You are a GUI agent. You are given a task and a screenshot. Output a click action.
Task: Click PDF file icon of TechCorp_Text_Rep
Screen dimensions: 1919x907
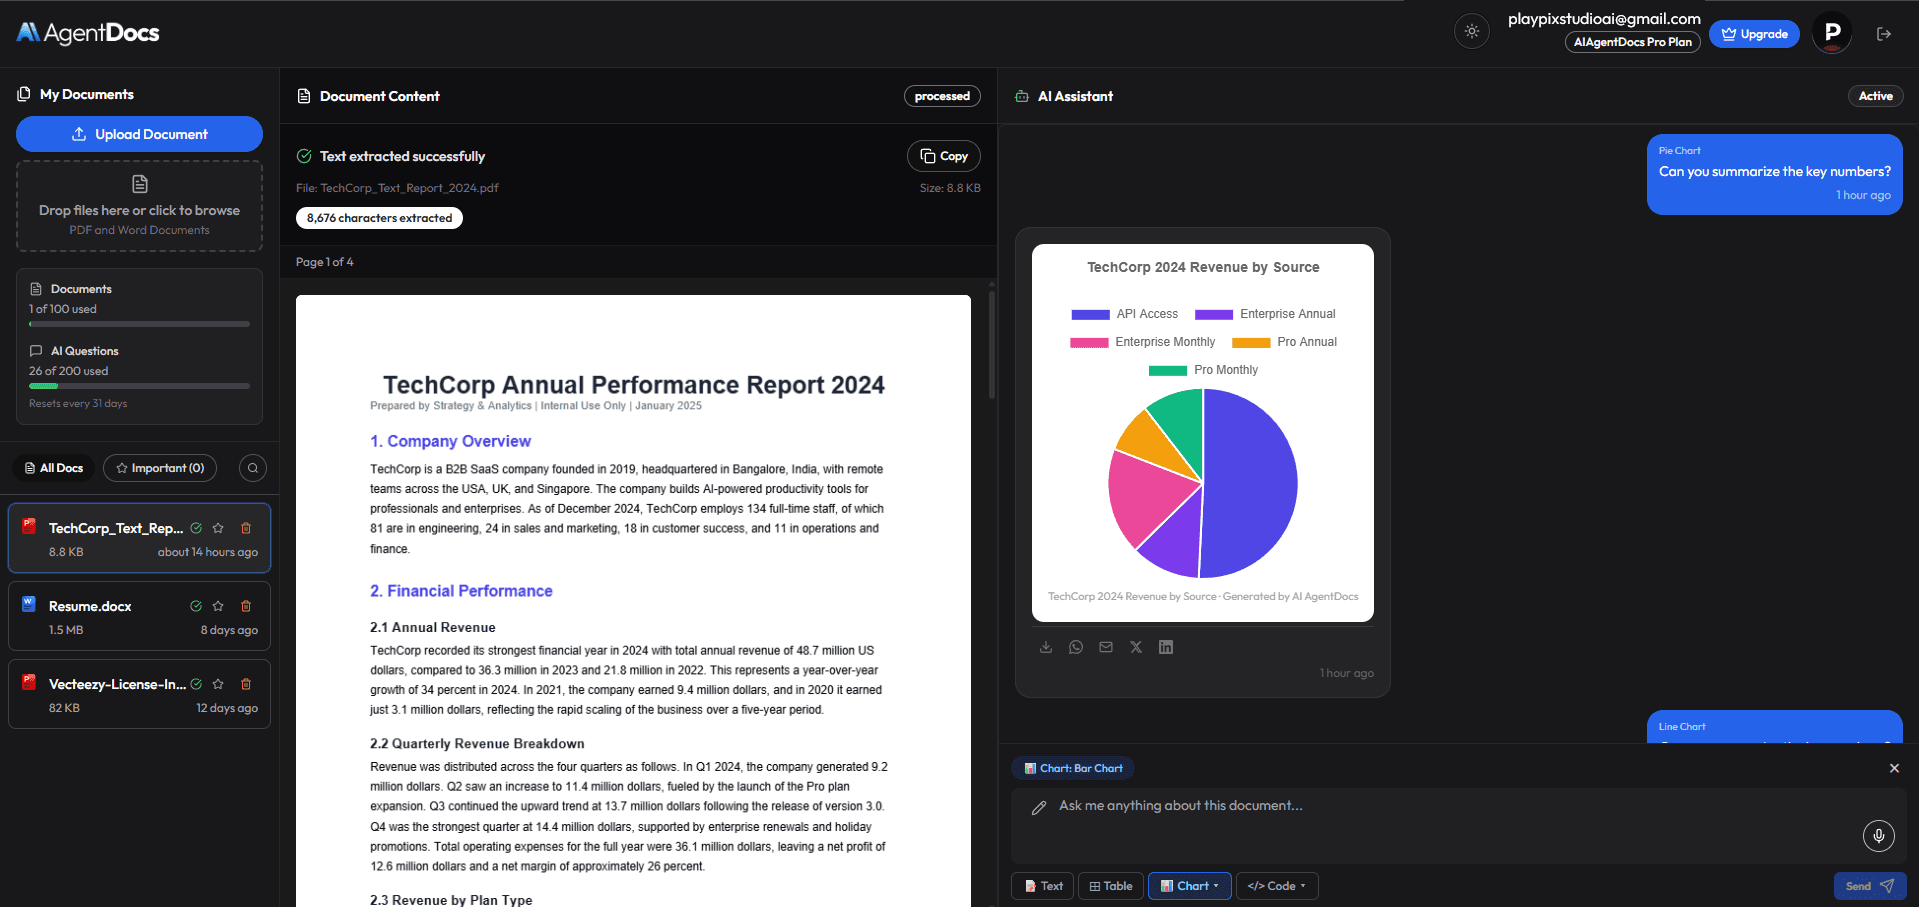click(x=29, y=526)
